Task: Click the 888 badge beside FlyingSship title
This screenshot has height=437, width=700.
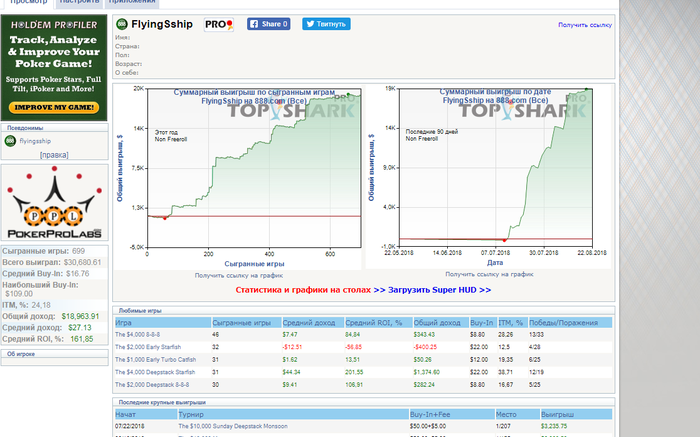Action: coord(122,24)
